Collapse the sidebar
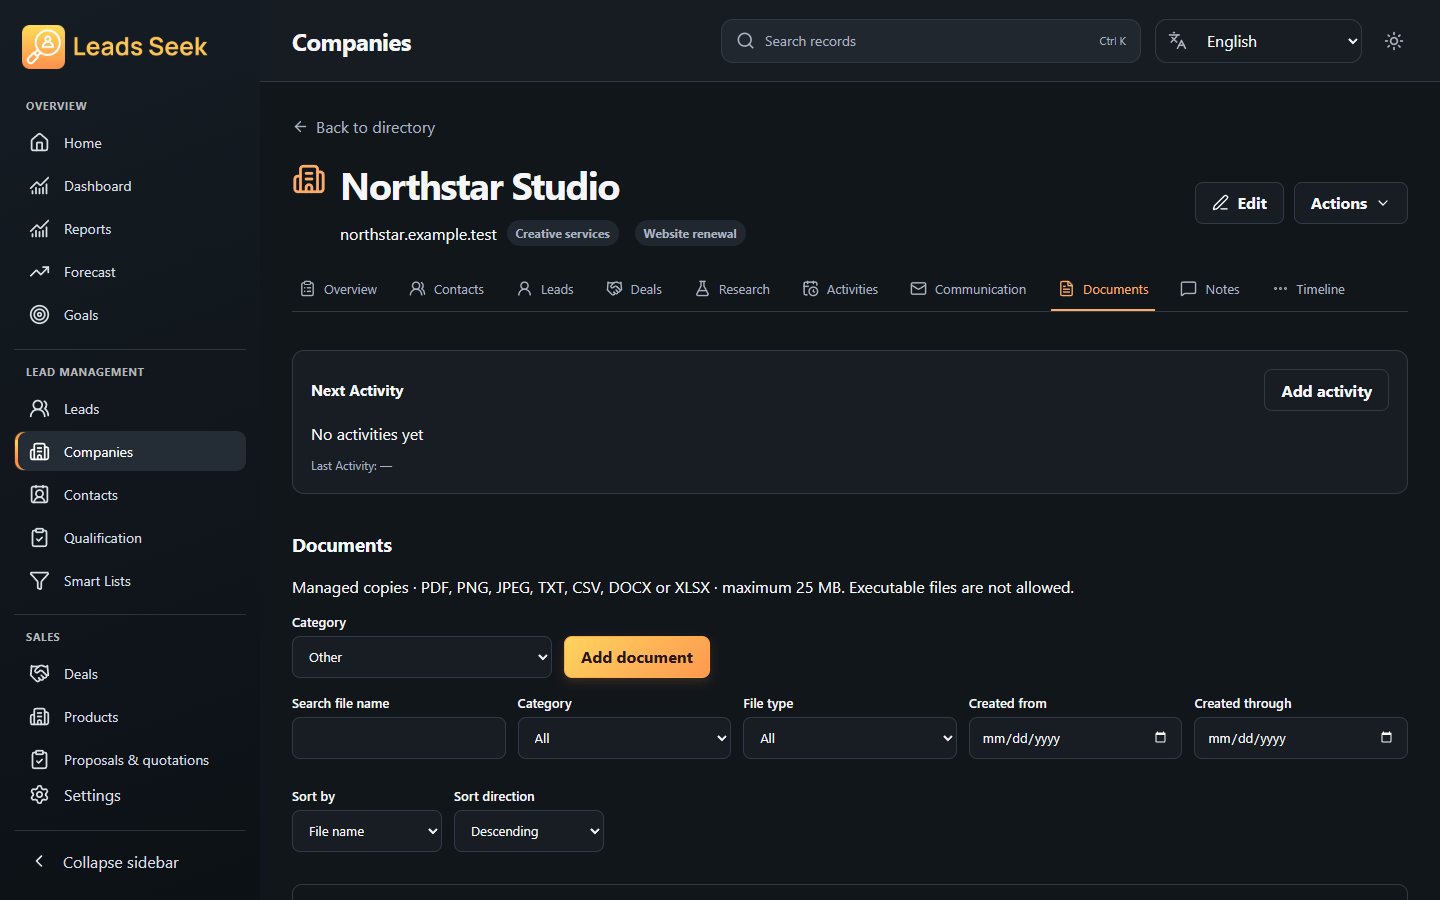 pos(130,862)
